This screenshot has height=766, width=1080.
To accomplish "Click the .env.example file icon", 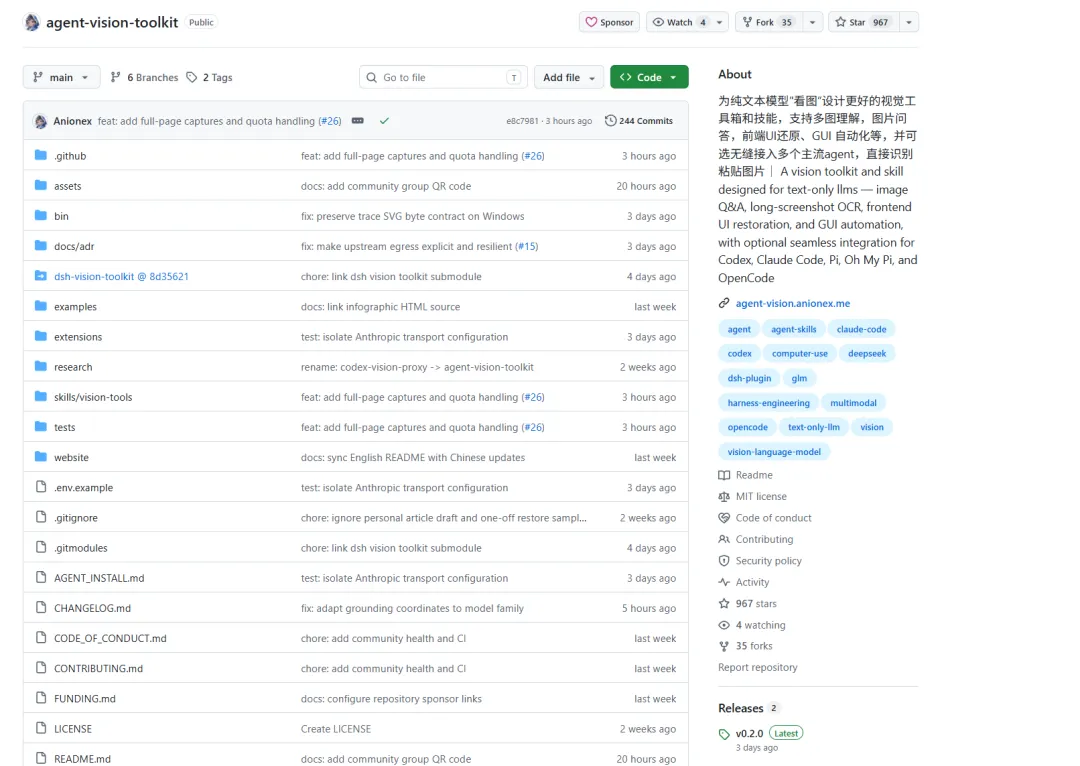I will coord(41,487).
